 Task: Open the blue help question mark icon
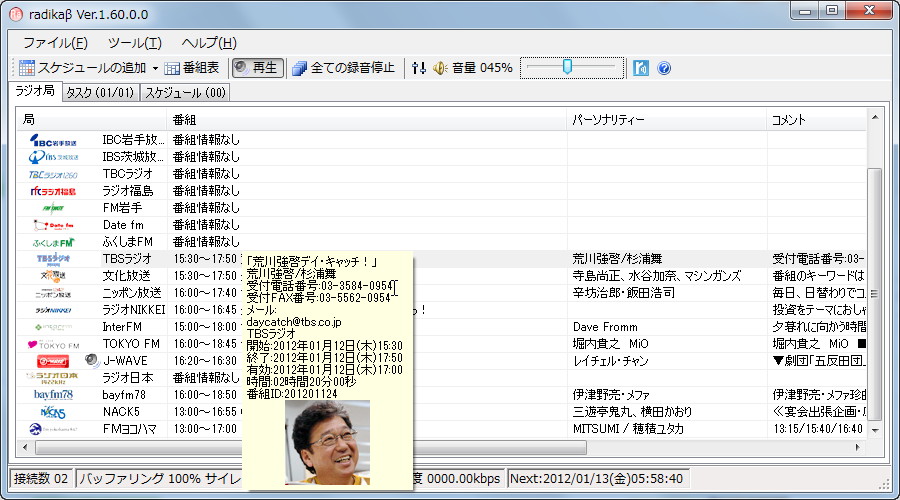tap(664, 68)
